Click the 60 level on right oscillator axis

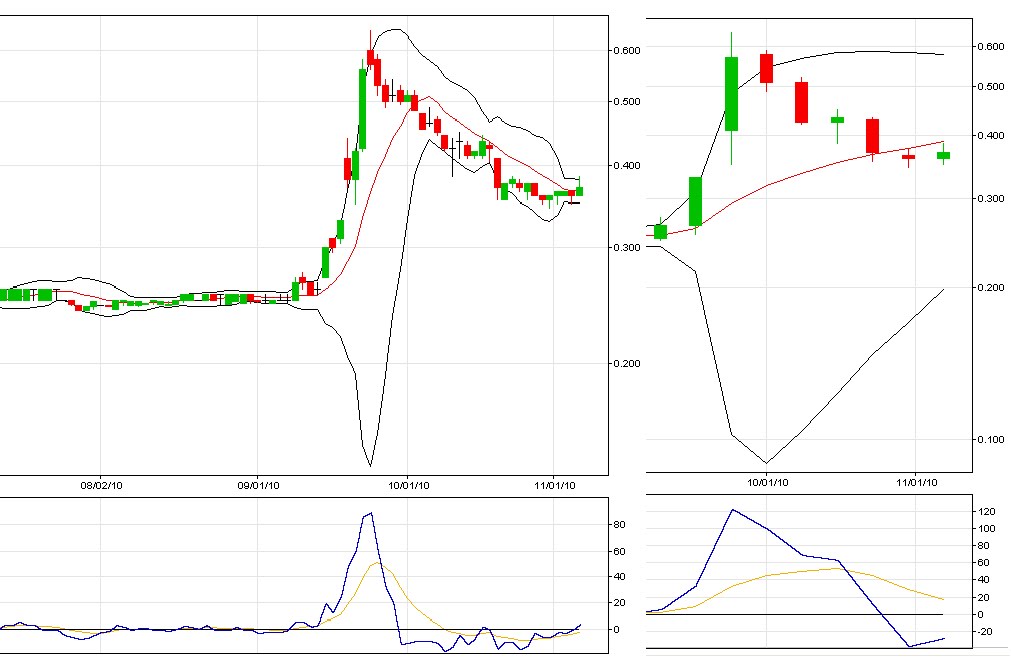coord(983,563)
